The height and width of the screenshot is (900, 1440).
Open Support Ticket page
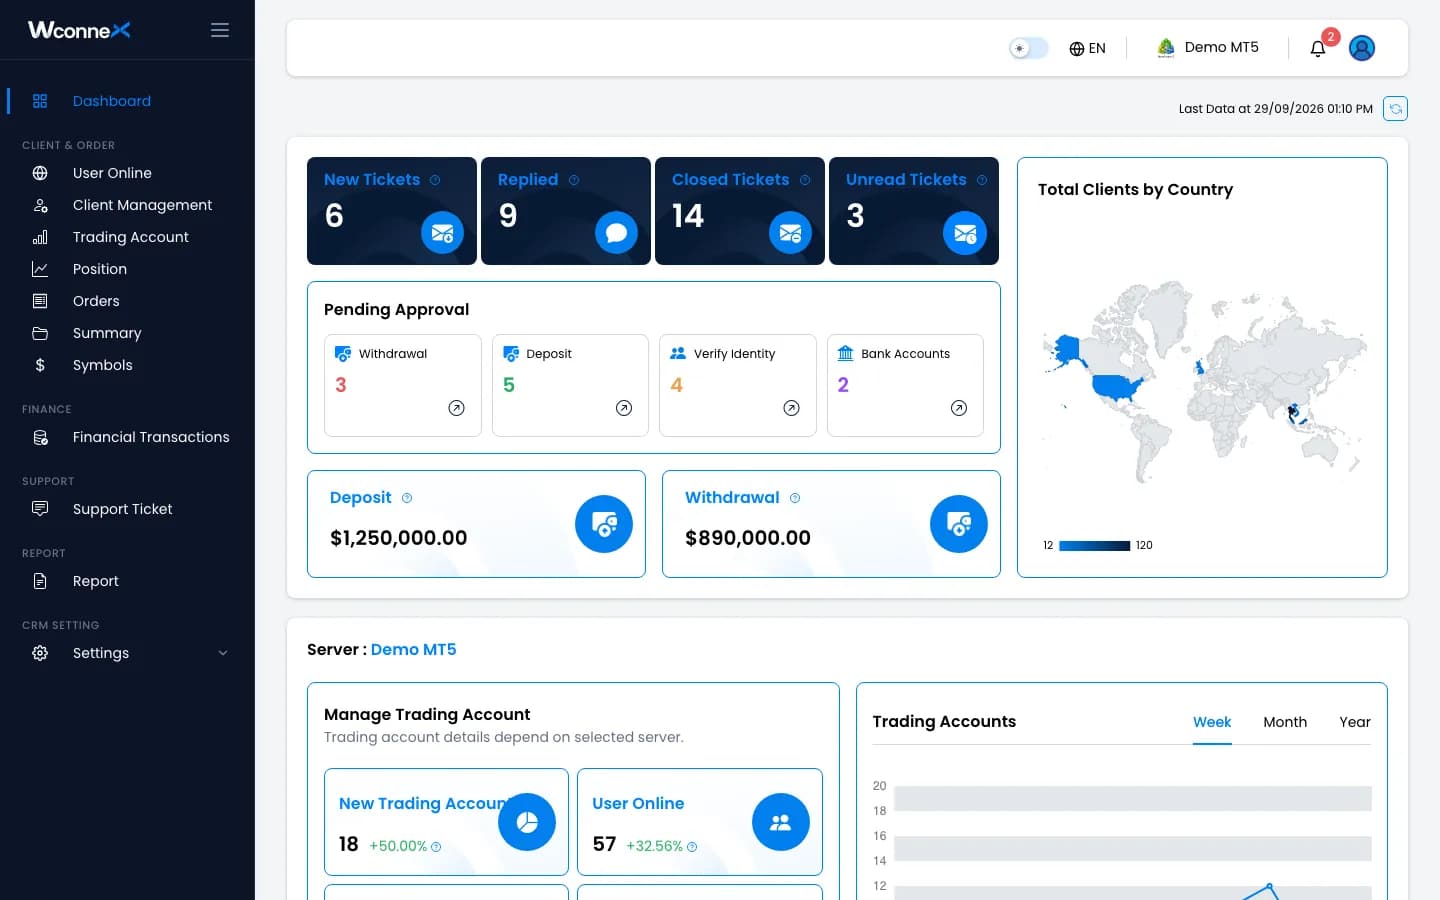point(122,509)
